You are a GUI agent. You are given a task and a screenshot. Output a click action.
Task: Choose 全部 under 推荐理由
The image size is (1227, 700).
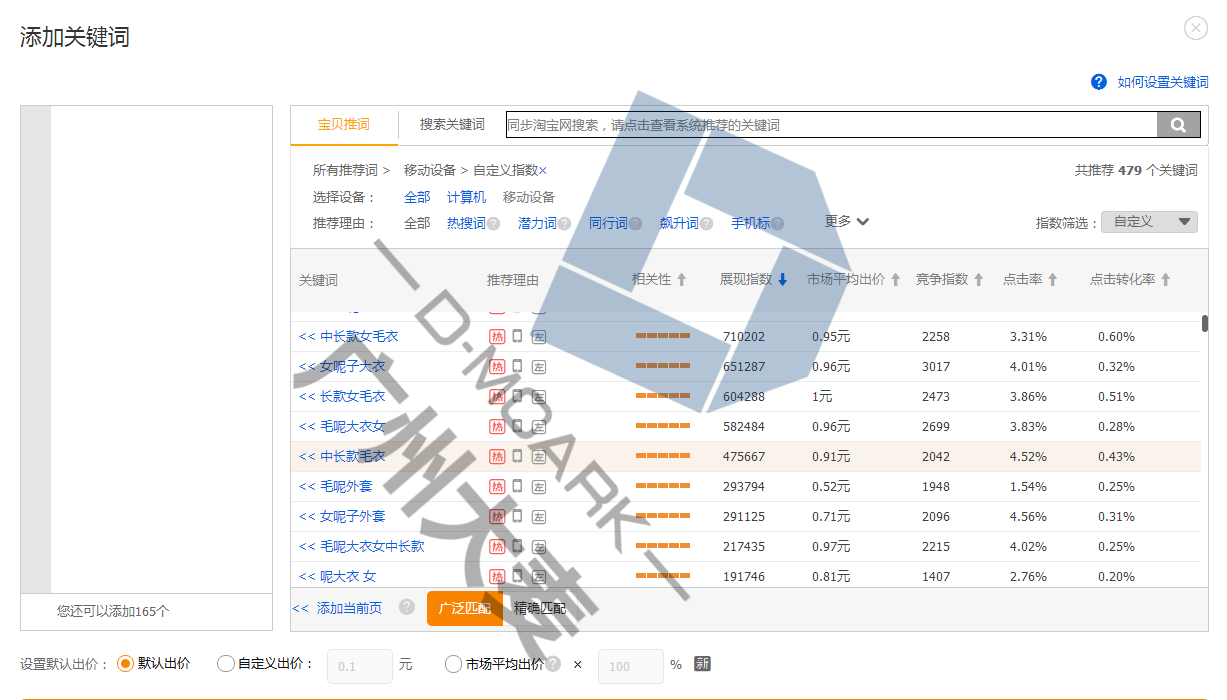pos(417,224)
